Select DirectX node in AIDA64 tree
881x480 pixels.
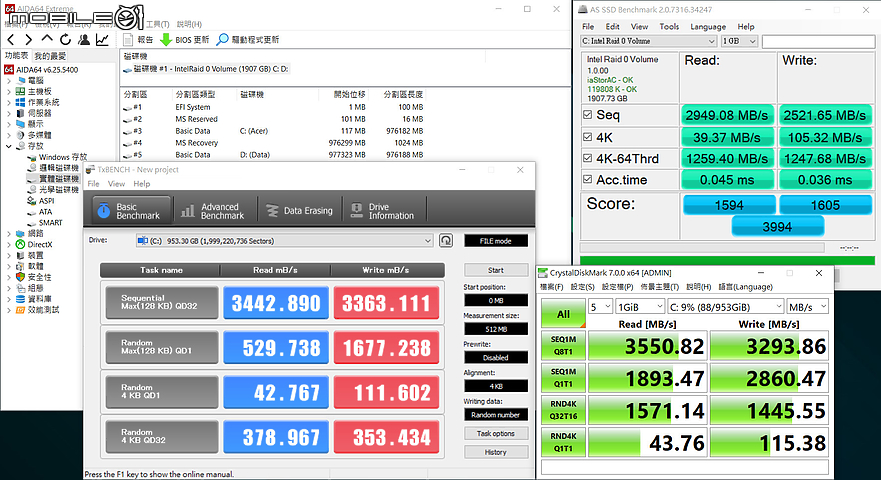coord(34,244)
